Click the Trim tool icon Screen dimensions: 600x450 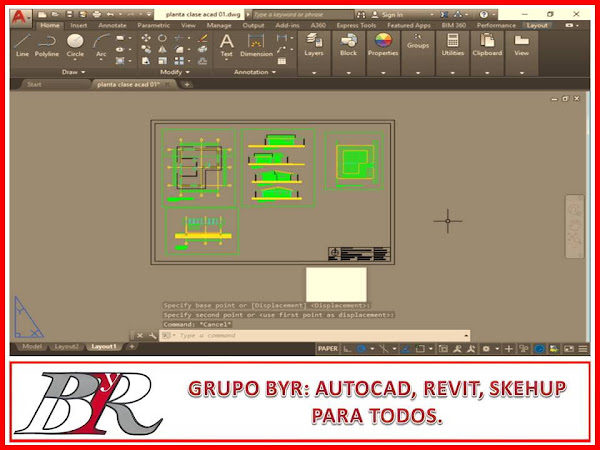pyautogui.click(x=179, y=38)
